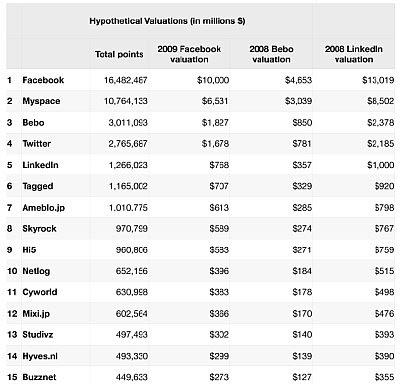400x385 pixels.
Task: Select the LinkedIn row name
Action: coord(40,165)
